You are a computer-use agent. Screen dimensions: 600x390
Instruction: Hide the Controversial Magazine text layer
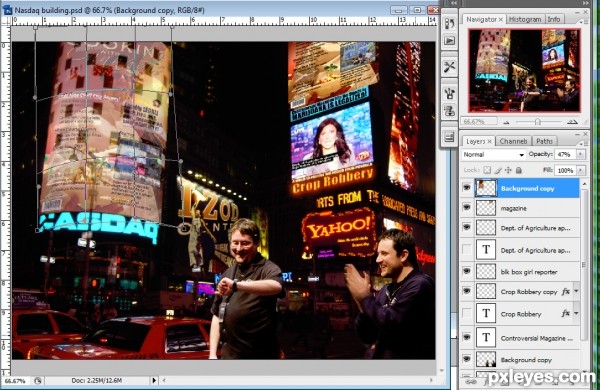click(466, 337)
